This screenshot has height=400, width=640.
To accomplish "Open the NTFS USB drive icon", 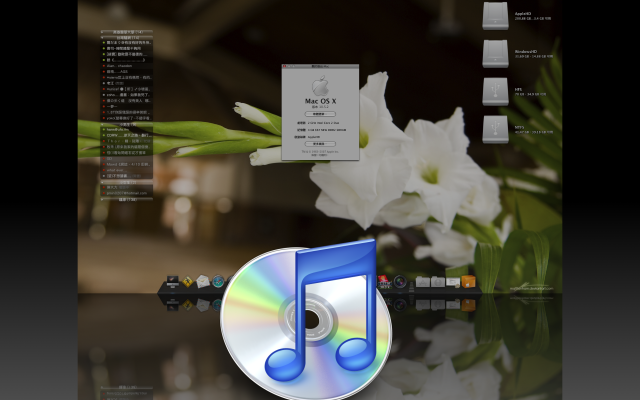I will (x=495, y=129).
